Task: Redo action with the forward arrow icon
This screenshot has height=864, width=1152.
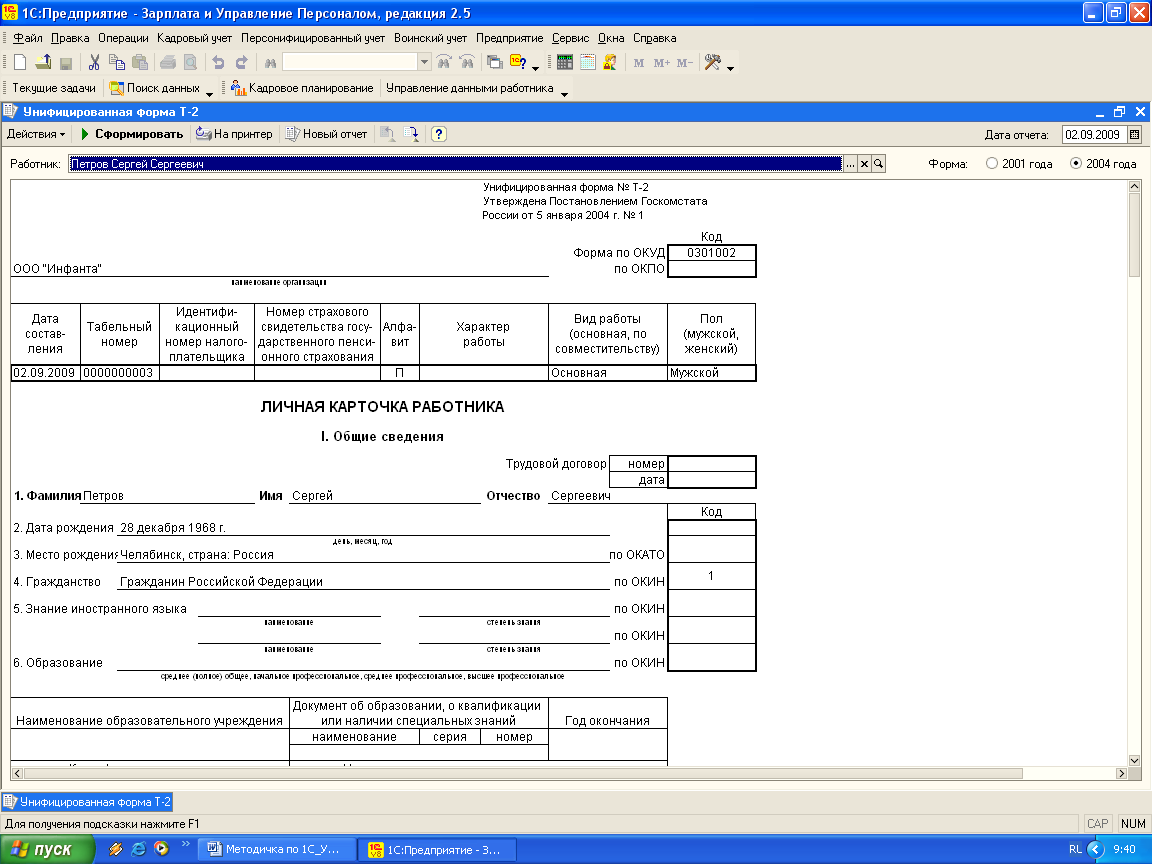Action: 241,62
